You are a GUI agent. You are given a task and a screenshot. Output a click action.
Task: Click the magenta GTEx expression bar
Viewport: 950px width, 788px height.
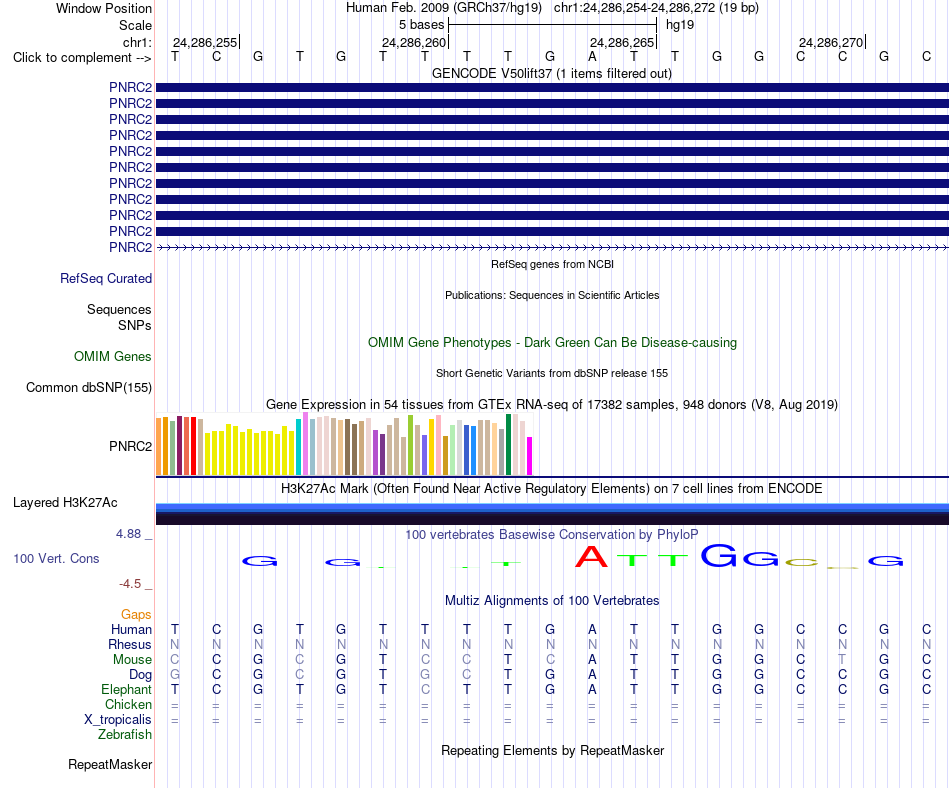click(530, 456)
